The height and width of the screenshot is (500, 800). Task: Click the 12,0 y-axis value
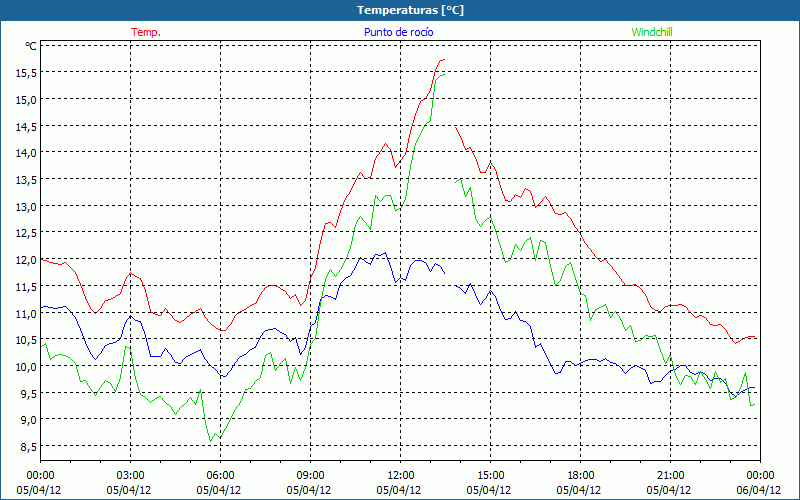(x=26, y=260)
